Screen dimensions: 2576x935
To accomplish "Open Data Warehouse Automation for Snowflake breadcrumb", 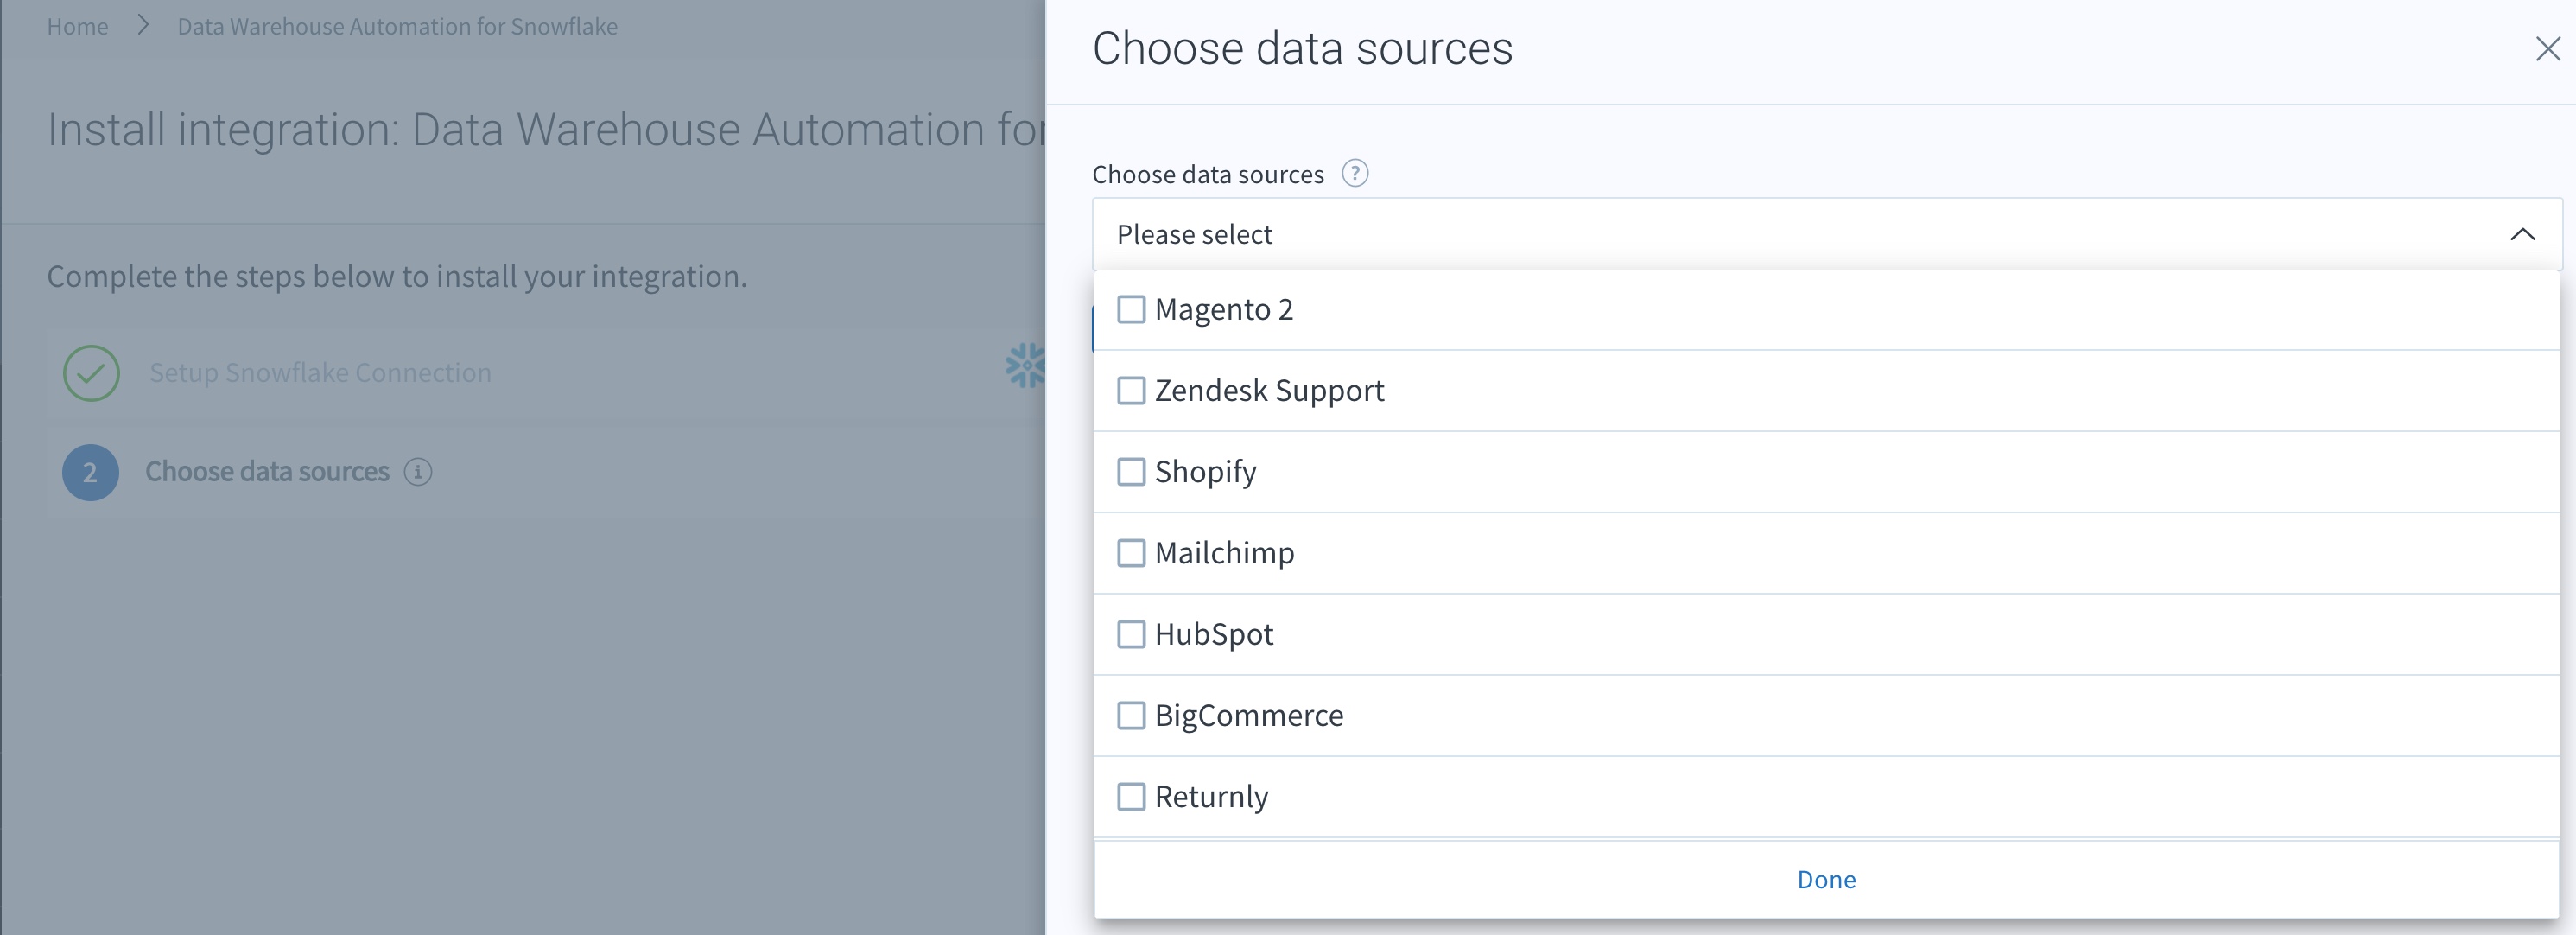I will click(x=397, y=26).
